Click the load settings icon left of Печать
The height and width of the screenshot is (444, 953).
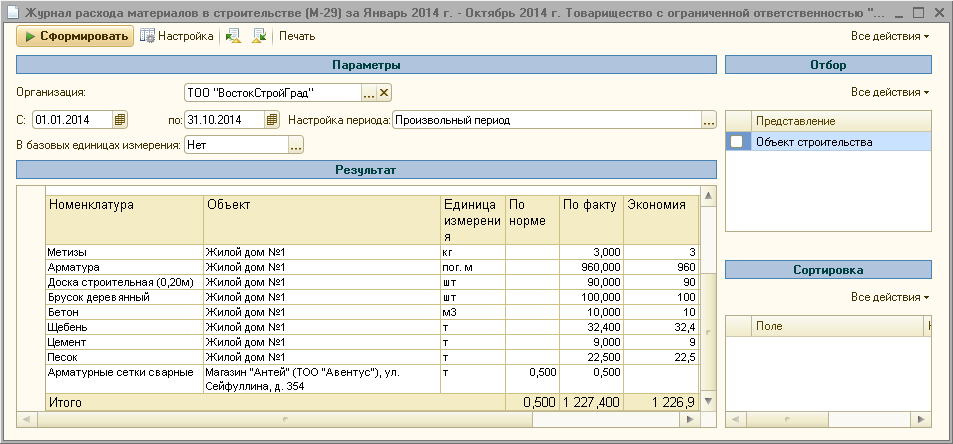coord(233,36)
